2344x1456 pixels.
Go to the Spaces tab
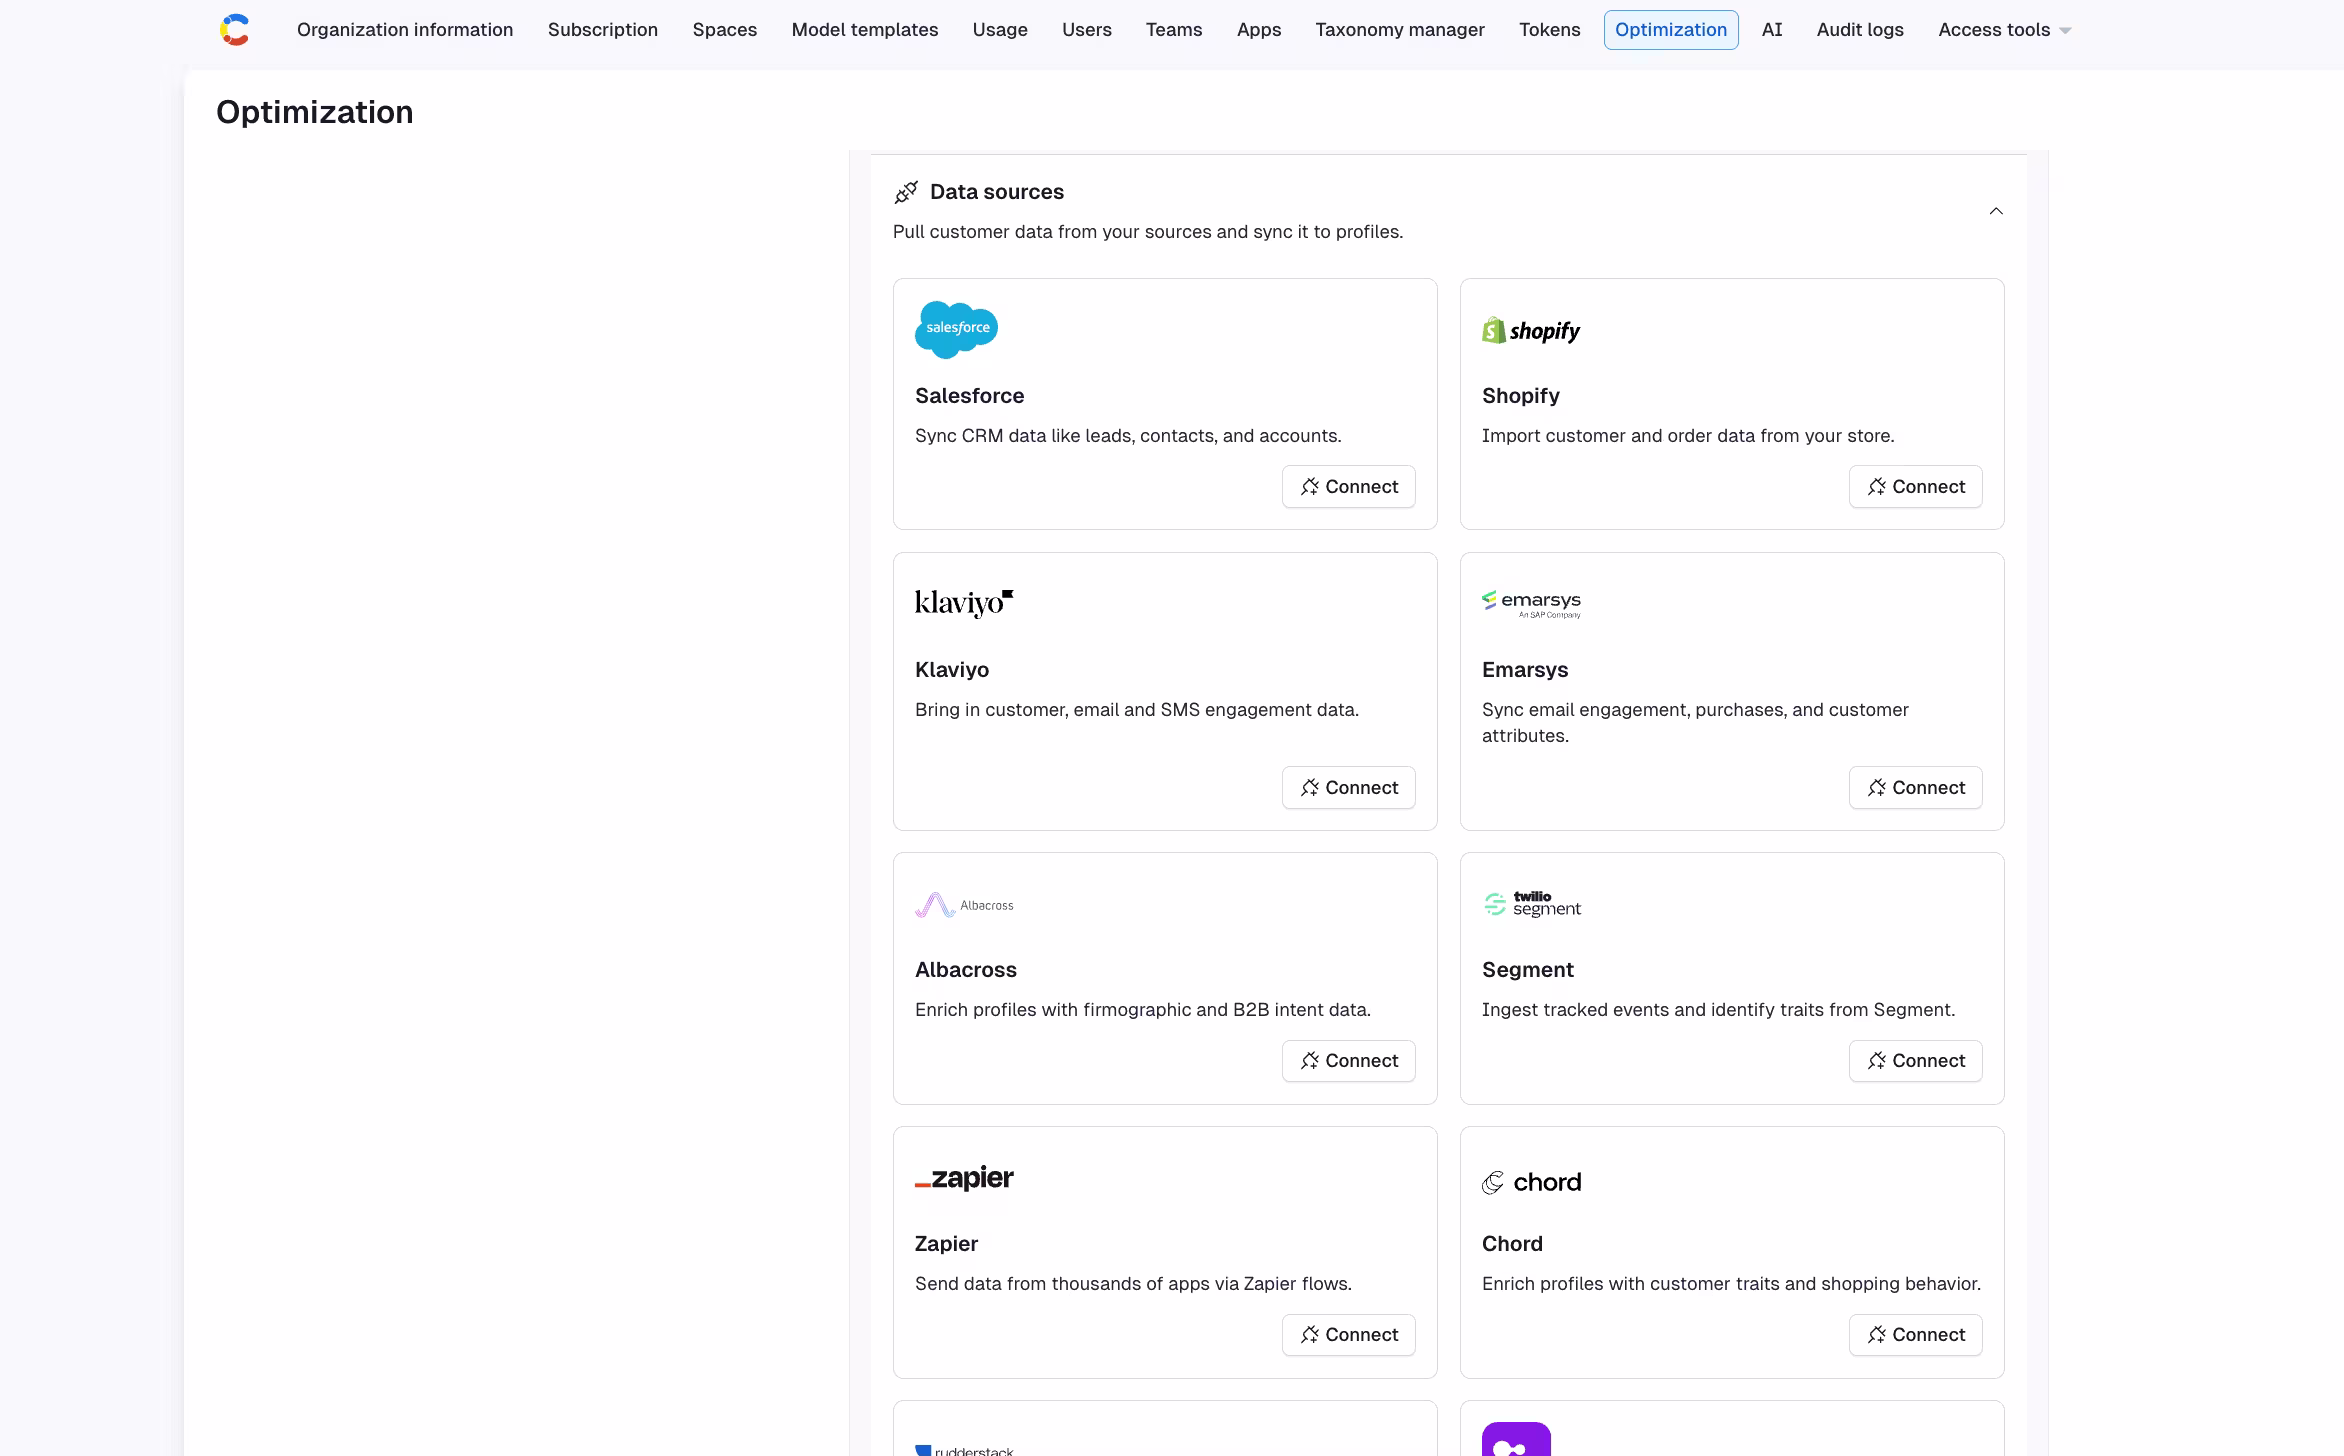(x=725, y=30)
